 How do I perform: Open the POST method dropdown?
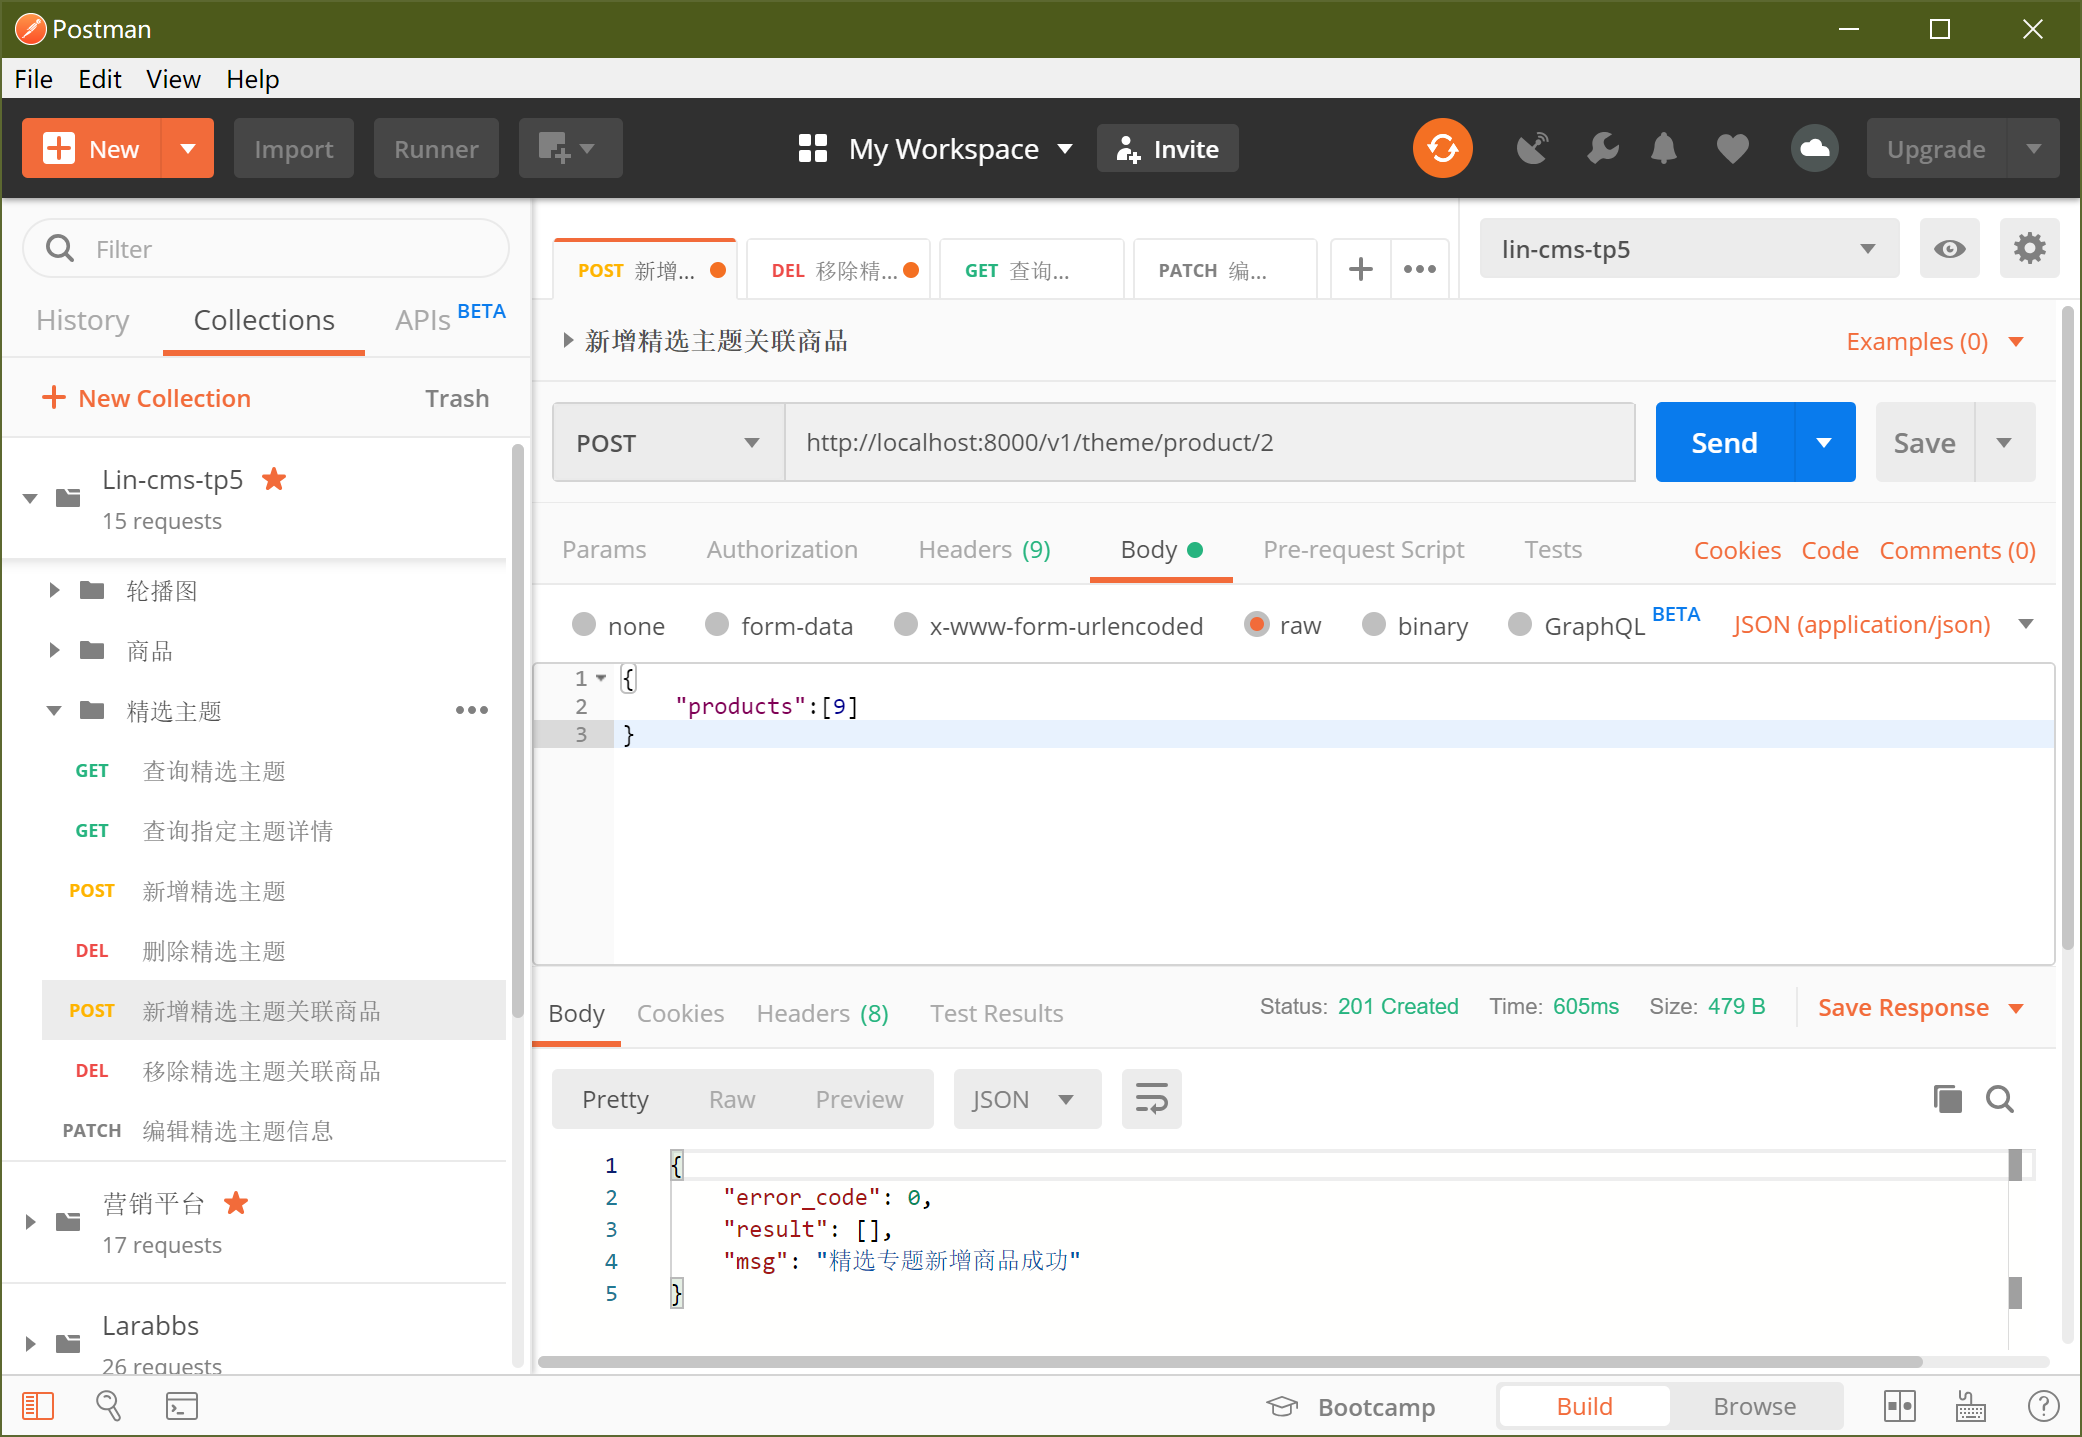coord(668,442)
